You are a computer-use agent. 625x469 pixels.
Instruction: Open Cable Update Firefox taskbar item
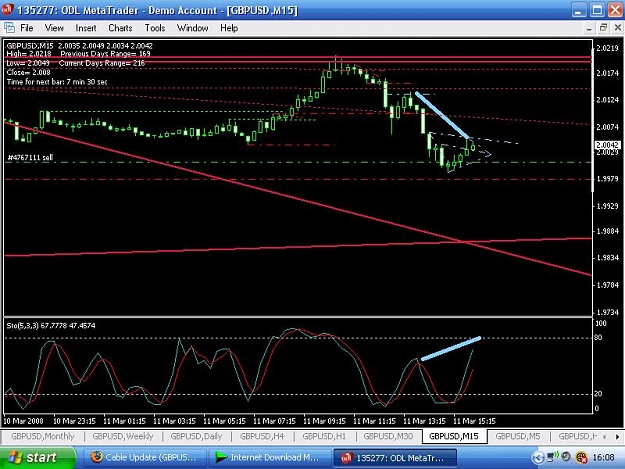[x=145, y=457]
